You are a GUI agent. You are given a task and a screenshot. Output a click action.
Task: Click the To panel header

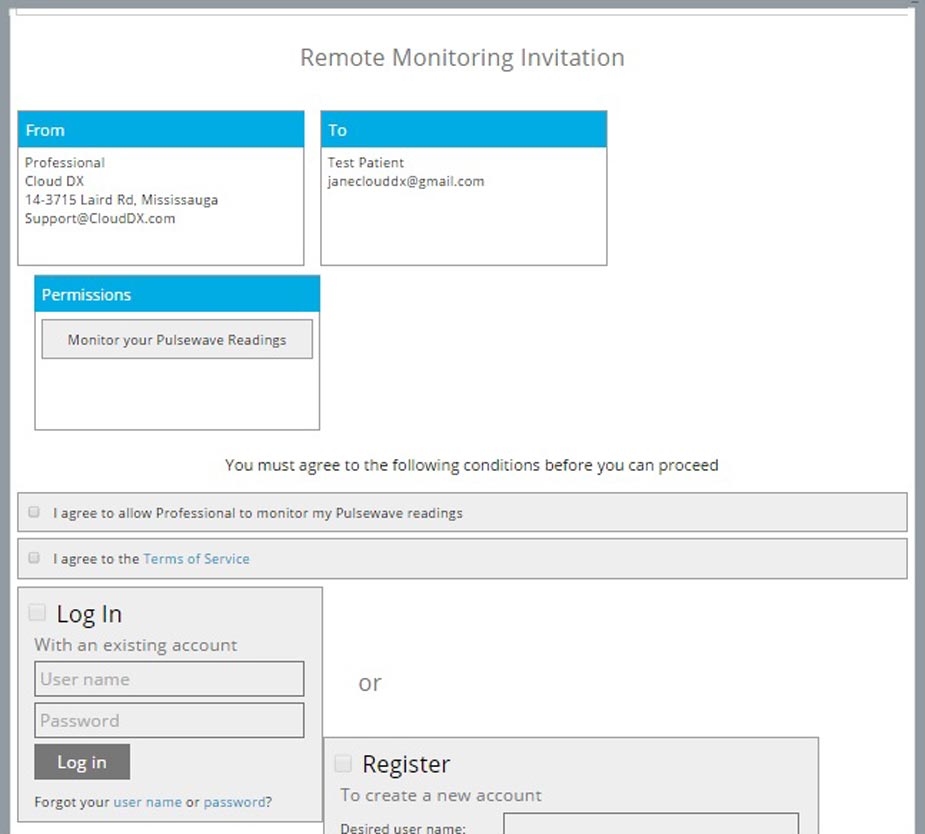[x=464, y=130]
